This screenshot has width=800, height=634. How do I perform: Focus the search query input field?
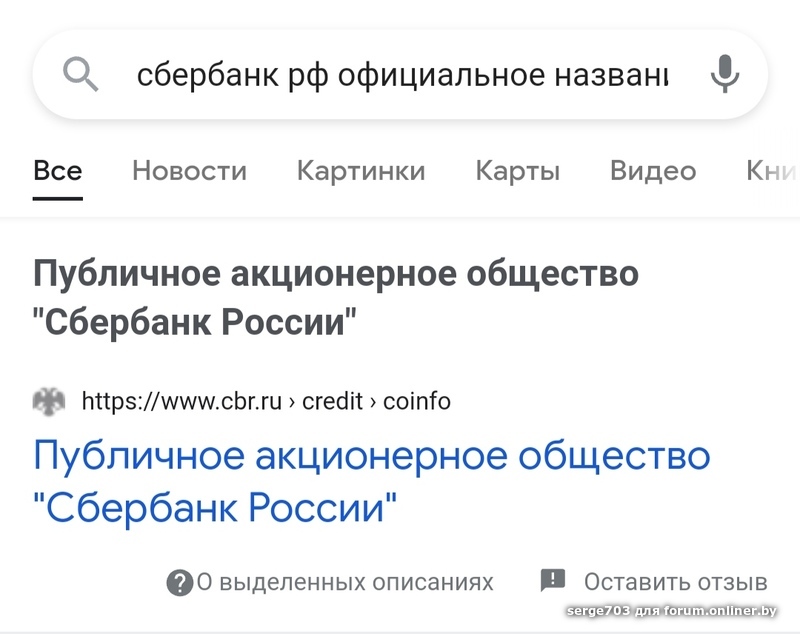pyautogui.click(x=400, y=74)
